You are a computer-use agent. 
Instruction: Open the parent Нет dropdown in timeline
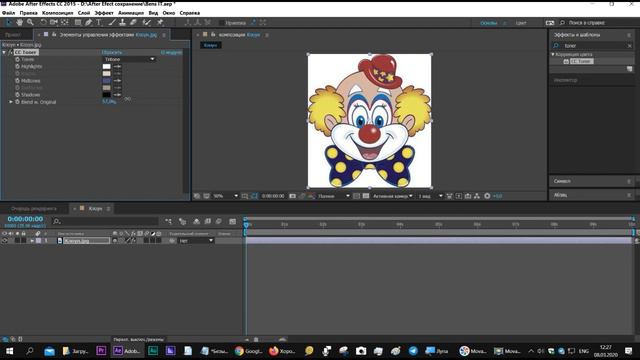[196, 241]
